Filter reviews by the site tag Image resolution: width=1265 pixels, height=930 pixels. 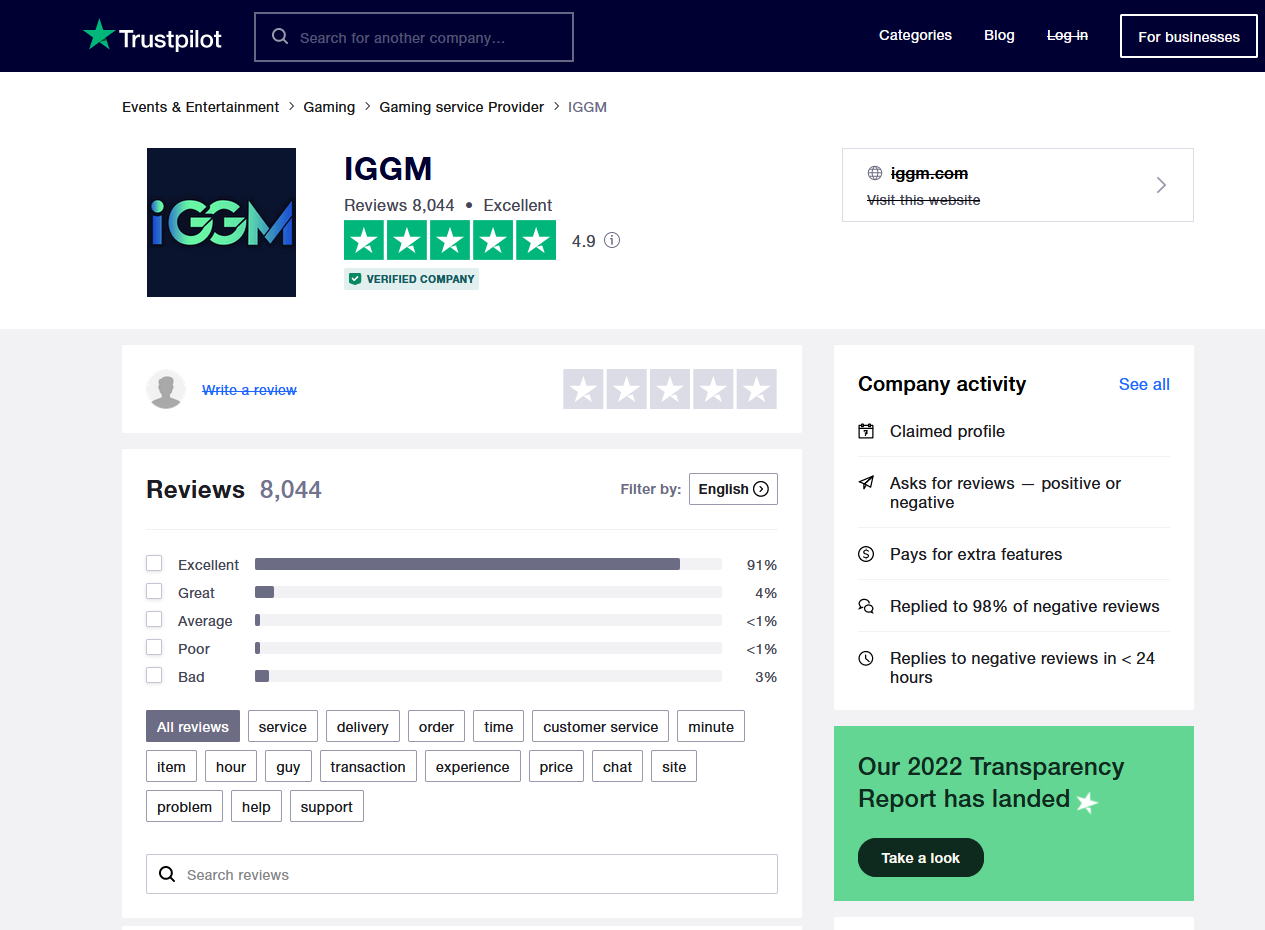[x=674, y=767]
